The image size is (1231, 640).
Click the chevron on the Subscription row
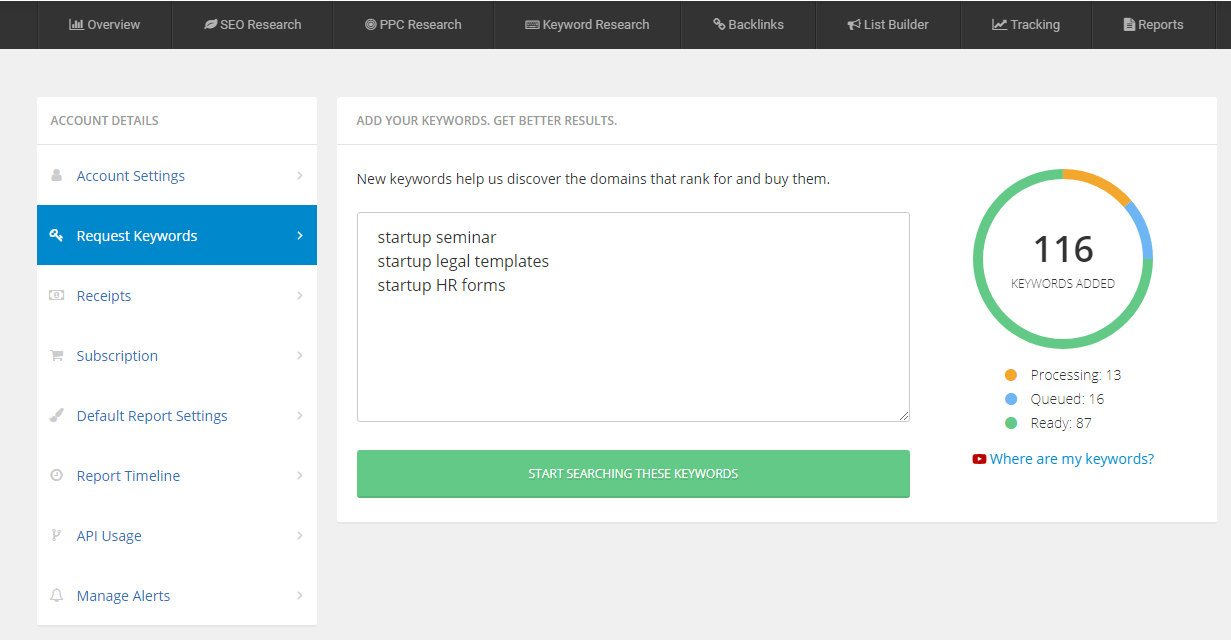[x=300, y=355]
